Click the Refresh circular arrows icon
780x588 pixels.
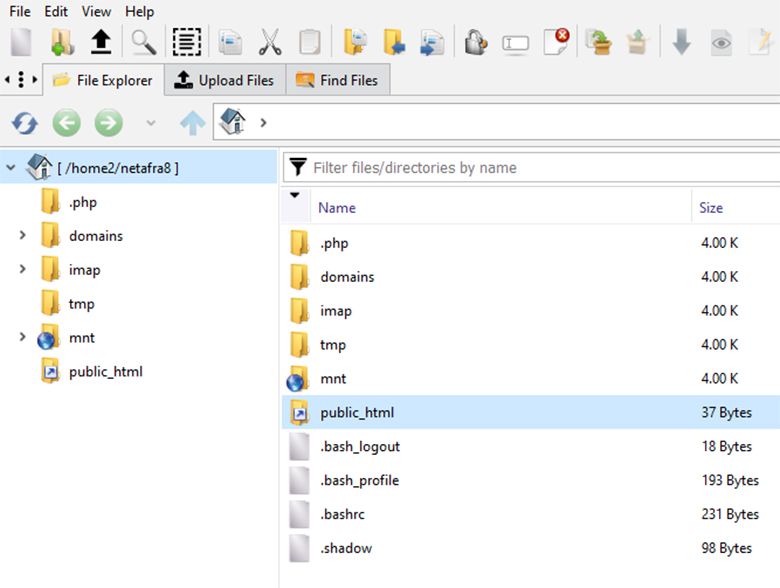25,123
